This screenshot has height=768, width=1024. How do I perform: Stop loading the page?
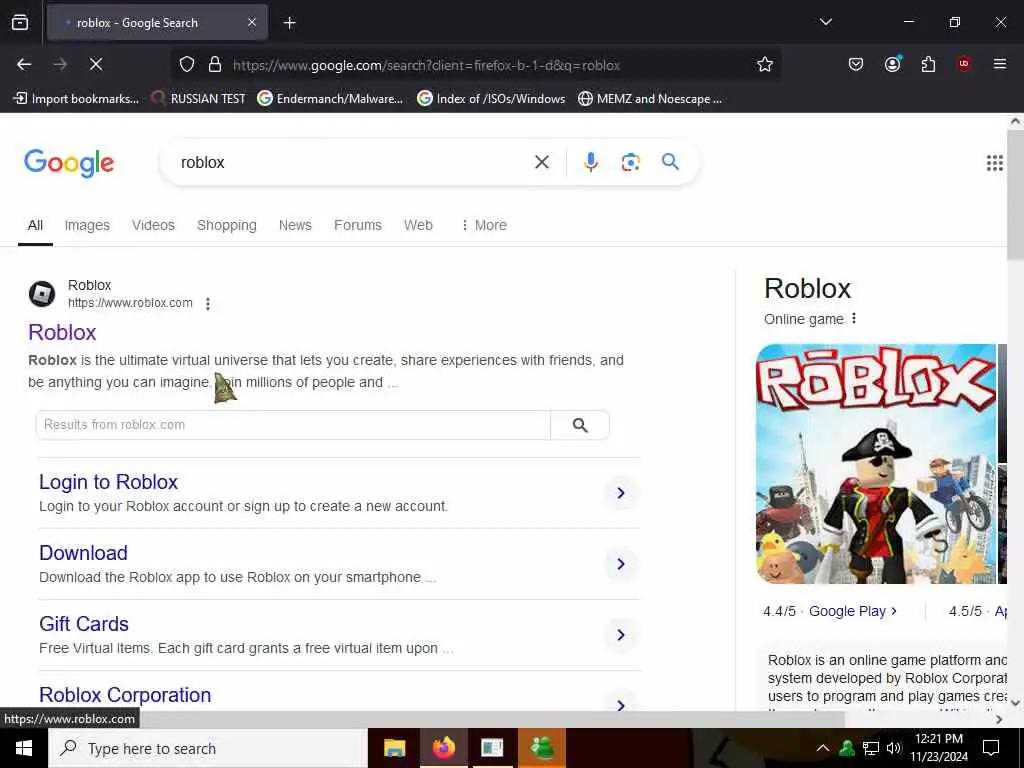pos(96,64)
